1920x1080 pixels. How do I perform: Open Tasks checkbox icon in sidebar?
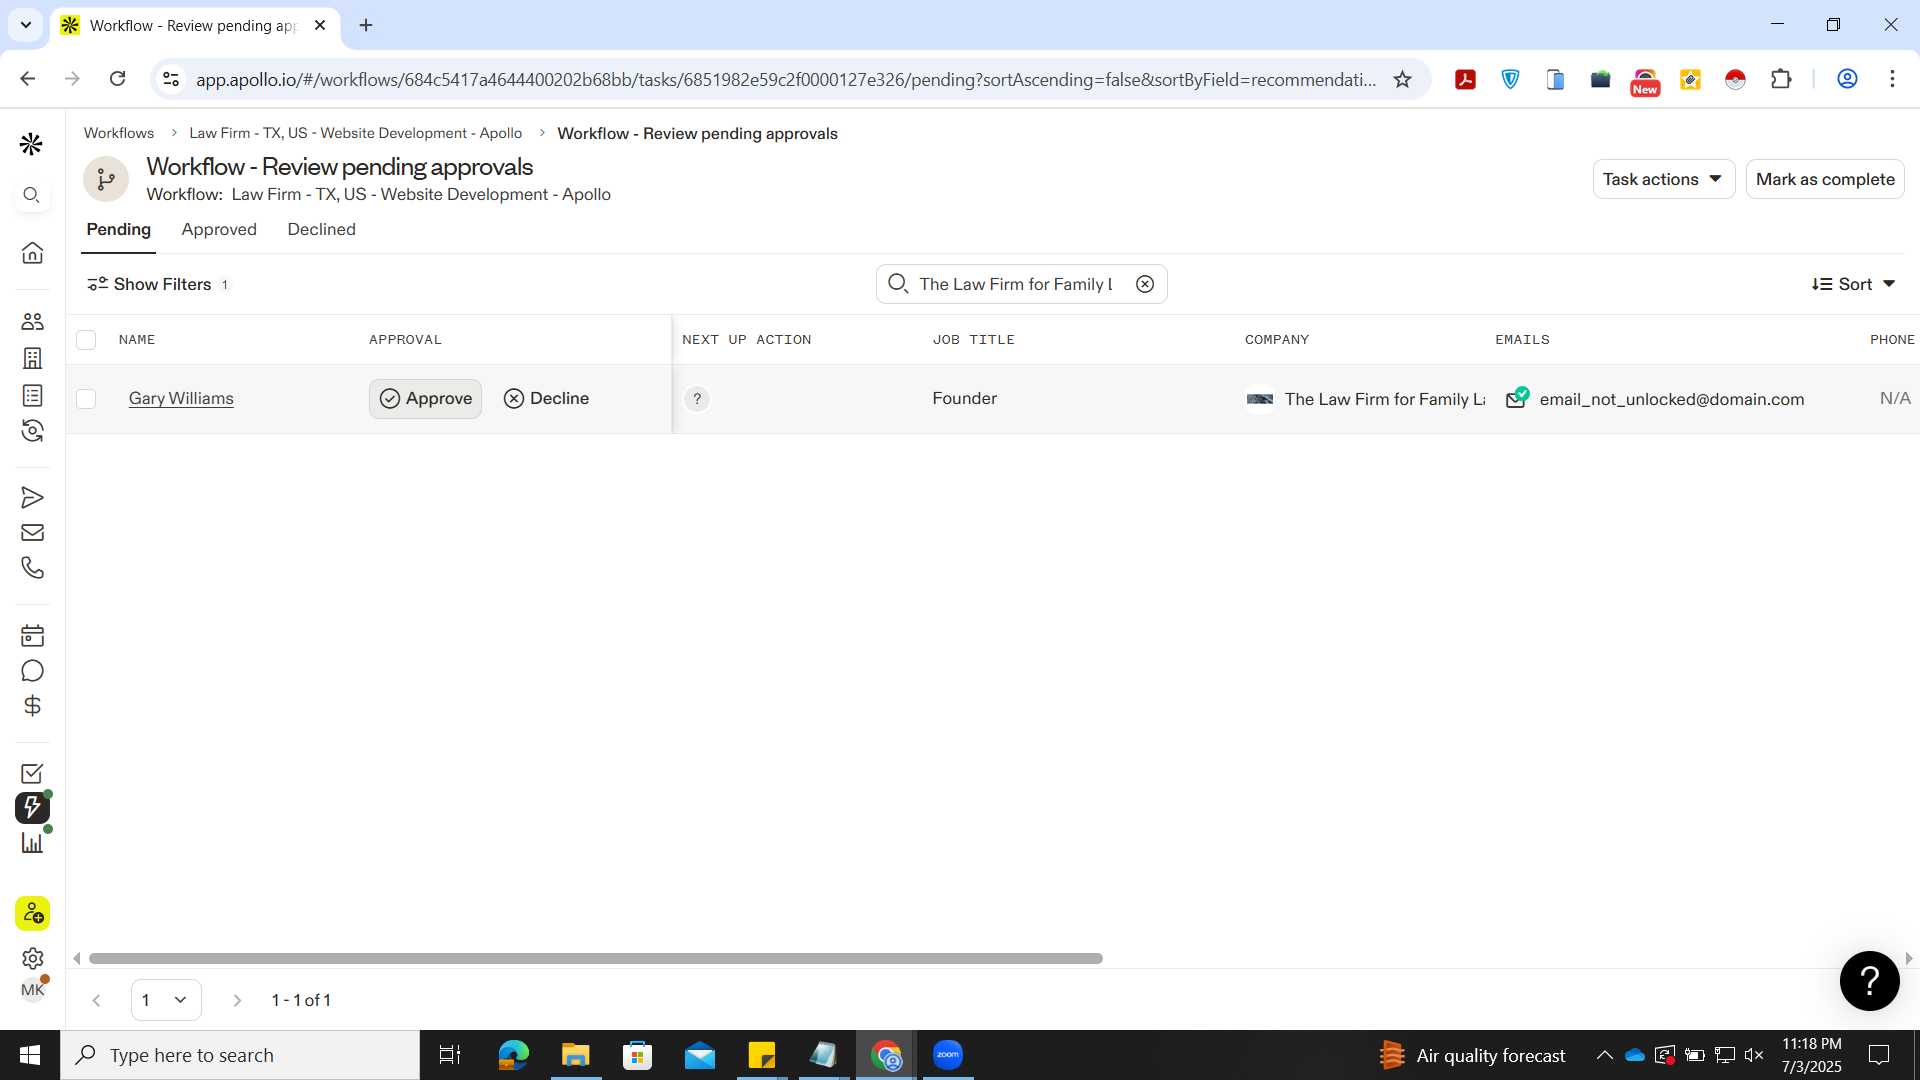pyautogui.click(x=32, y=773)
